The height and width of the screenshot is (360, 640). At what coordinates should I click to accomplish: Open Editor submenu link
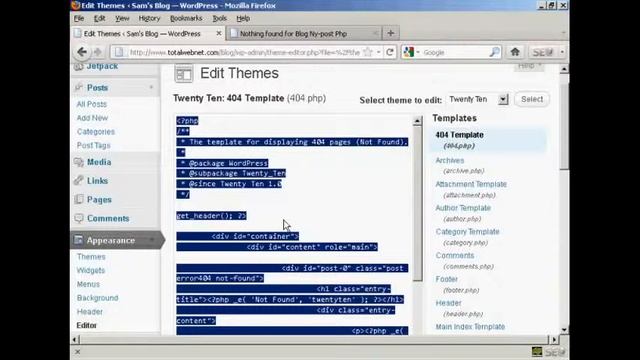pos(87,325)
